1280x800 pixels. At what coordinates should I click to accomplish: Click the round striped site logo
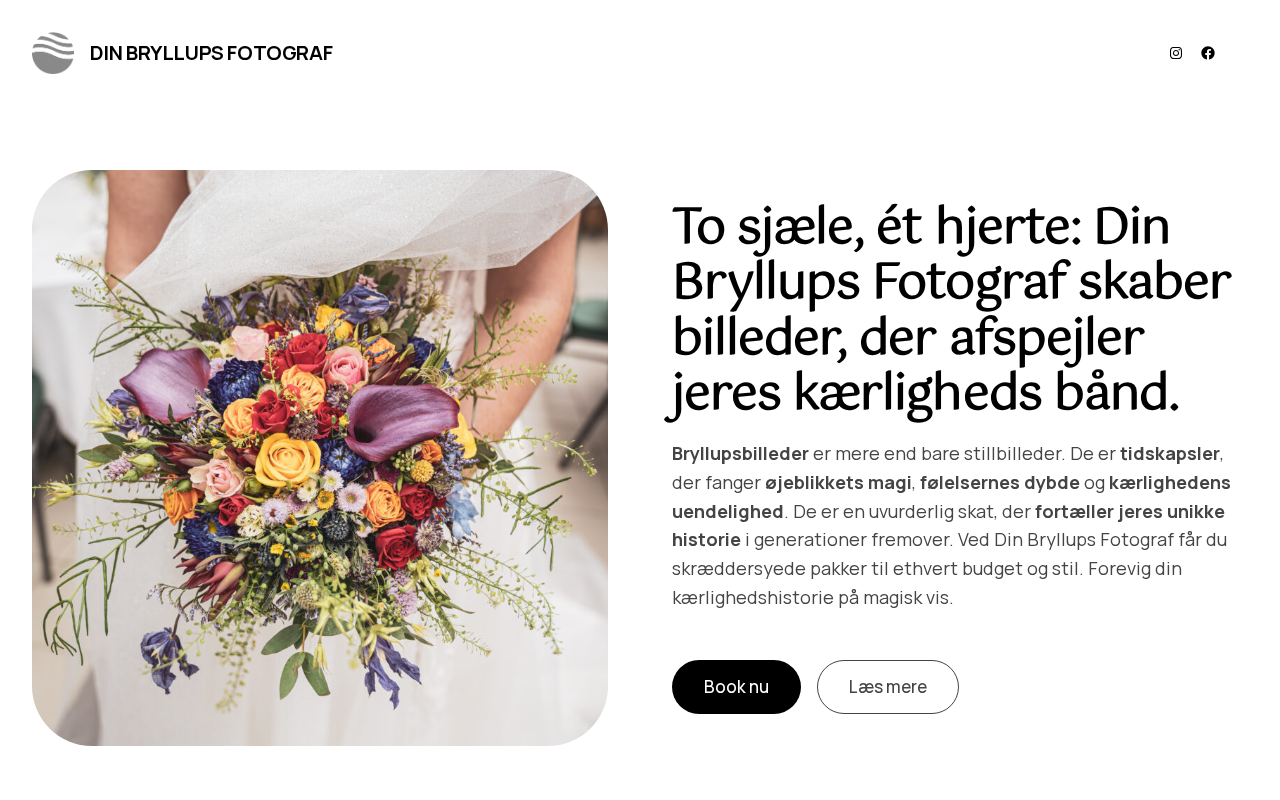coord(53,53)
